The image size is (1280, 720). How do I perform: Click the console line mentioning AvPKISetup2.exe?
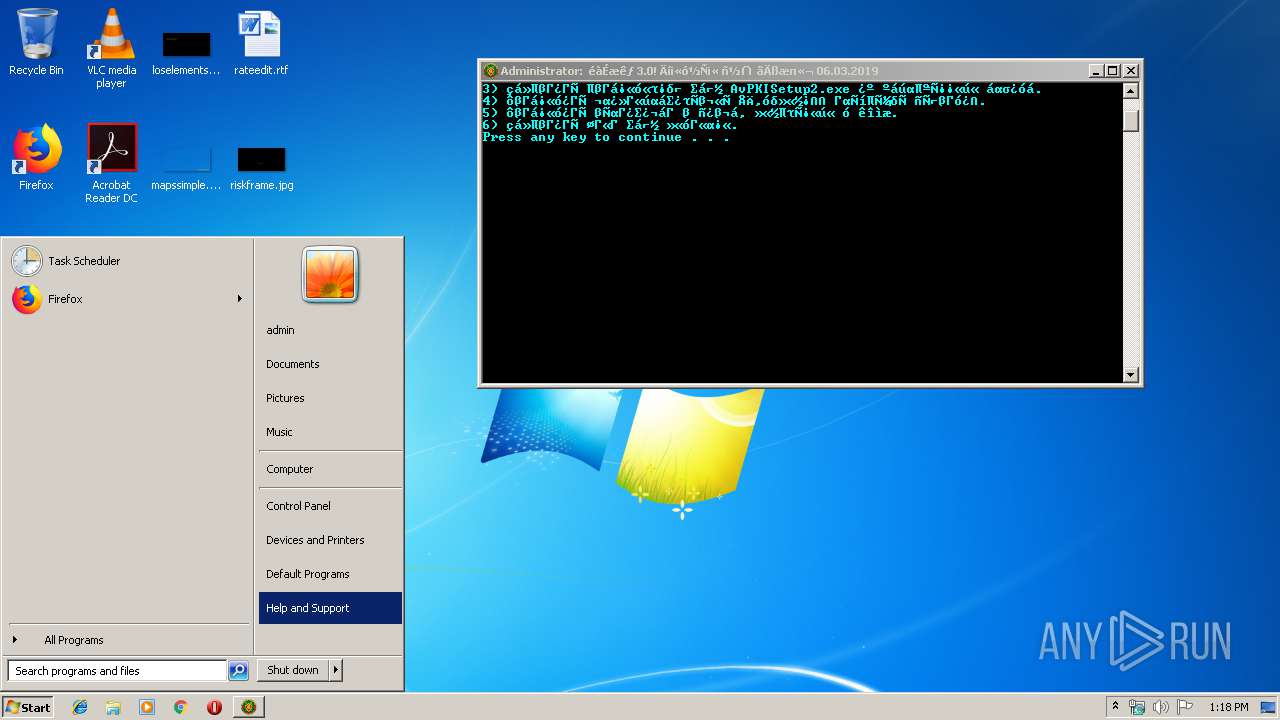point(762,89)
